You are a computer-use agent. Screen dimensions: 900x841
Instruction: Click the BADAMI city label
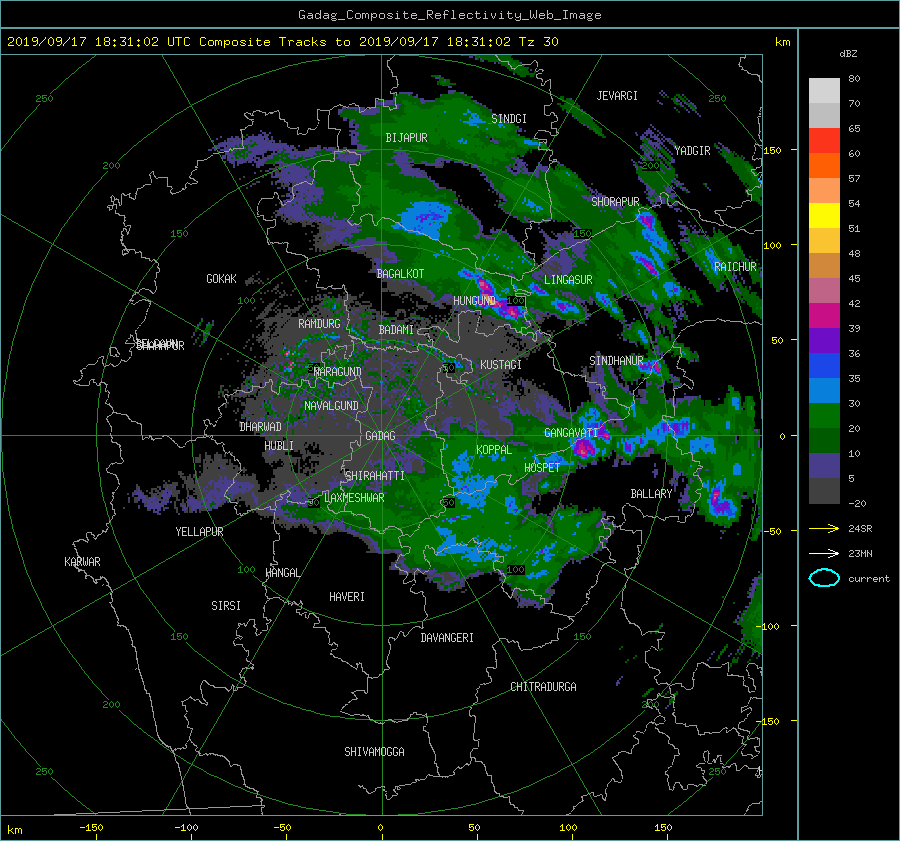coord(396,330)
